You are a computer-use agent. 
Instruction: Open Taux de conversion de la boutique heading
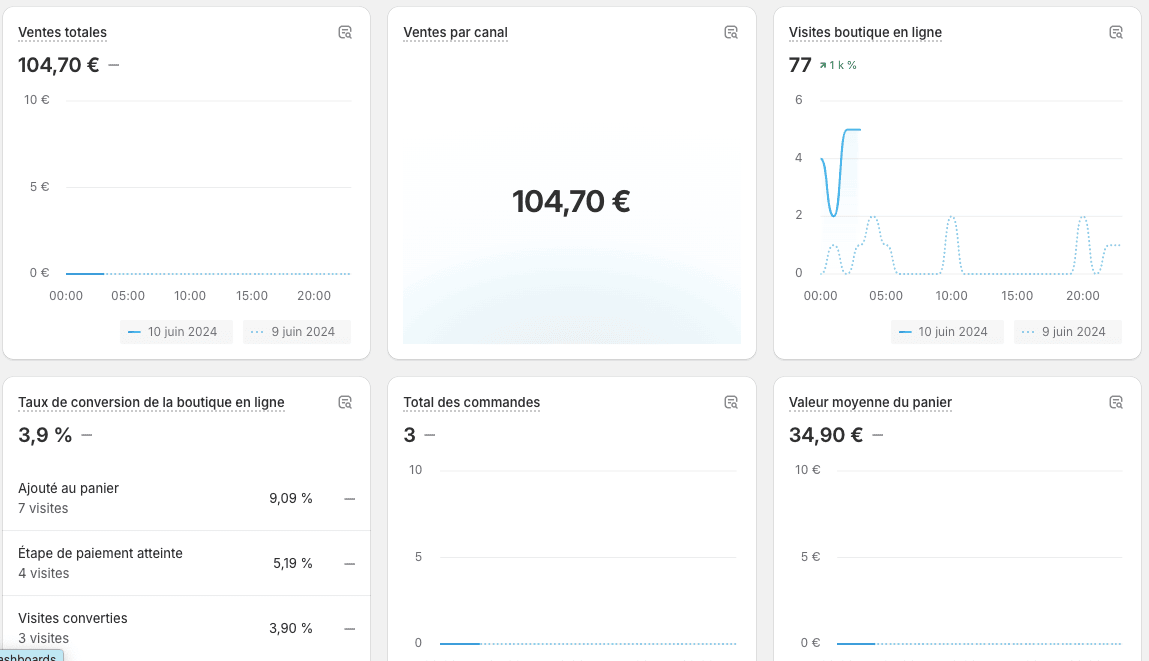tap(151, 402)
